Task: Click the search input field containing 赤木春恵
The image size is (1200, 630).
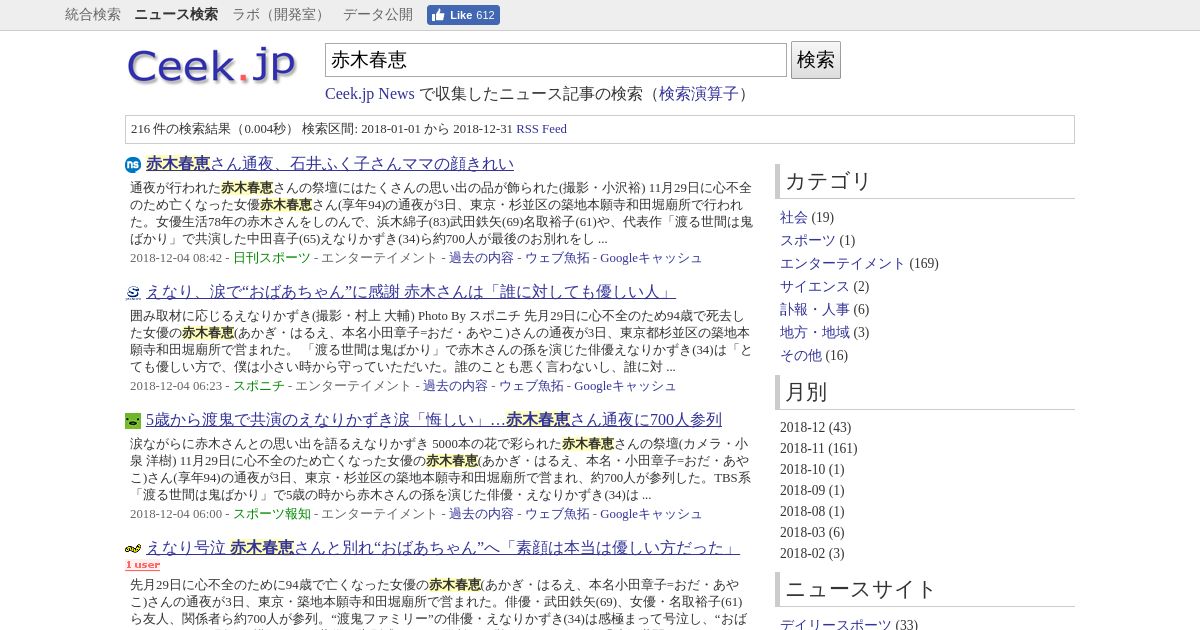Action: (x=556, y=60)
